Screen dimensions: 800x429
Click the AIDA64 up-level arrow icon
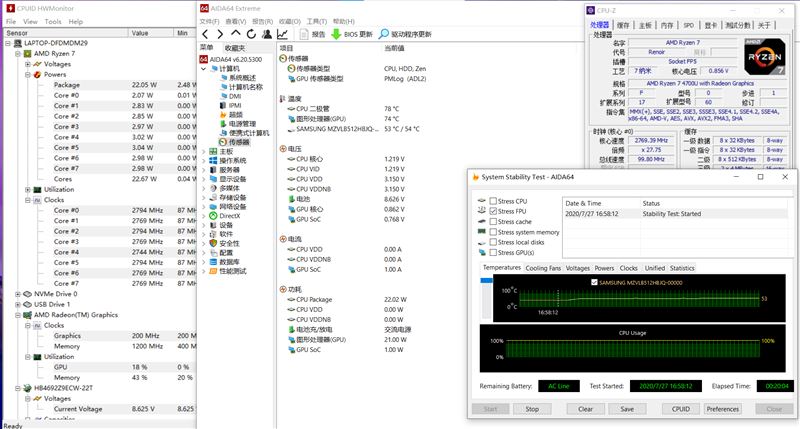click(235, 34)
